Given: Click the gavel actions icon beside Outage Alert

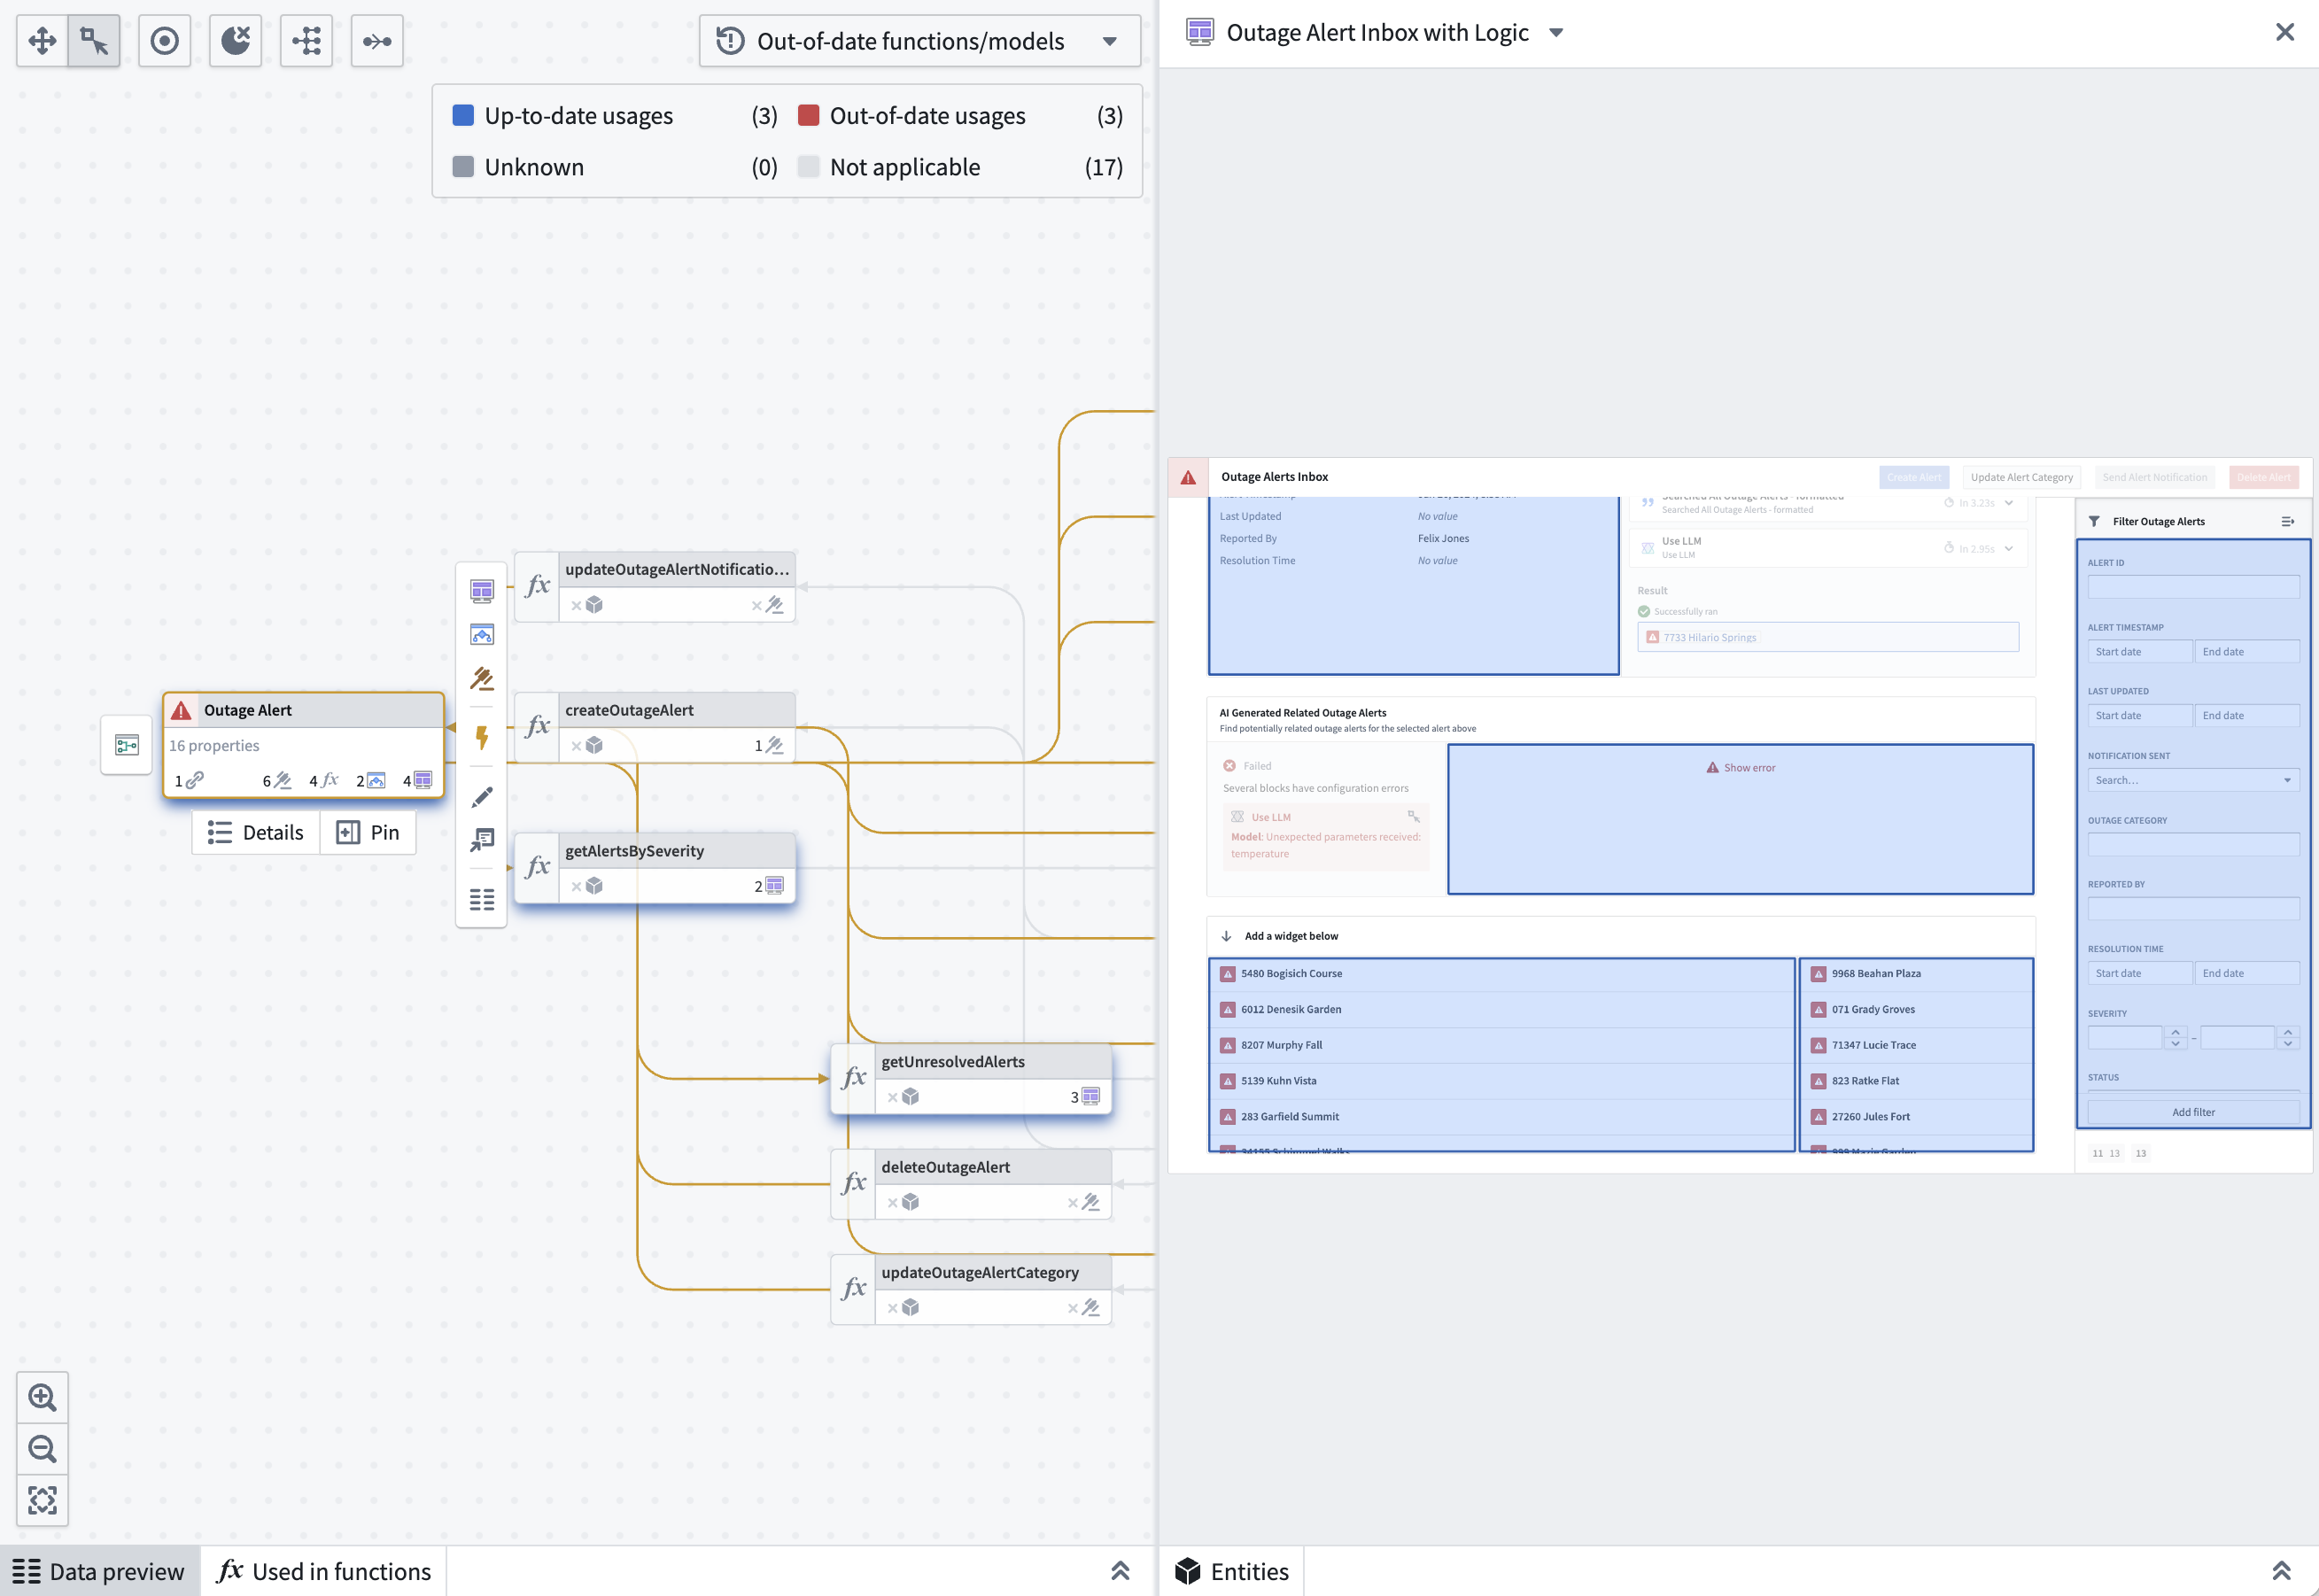Looking at the screenshot, I should [x=482, y=680].
